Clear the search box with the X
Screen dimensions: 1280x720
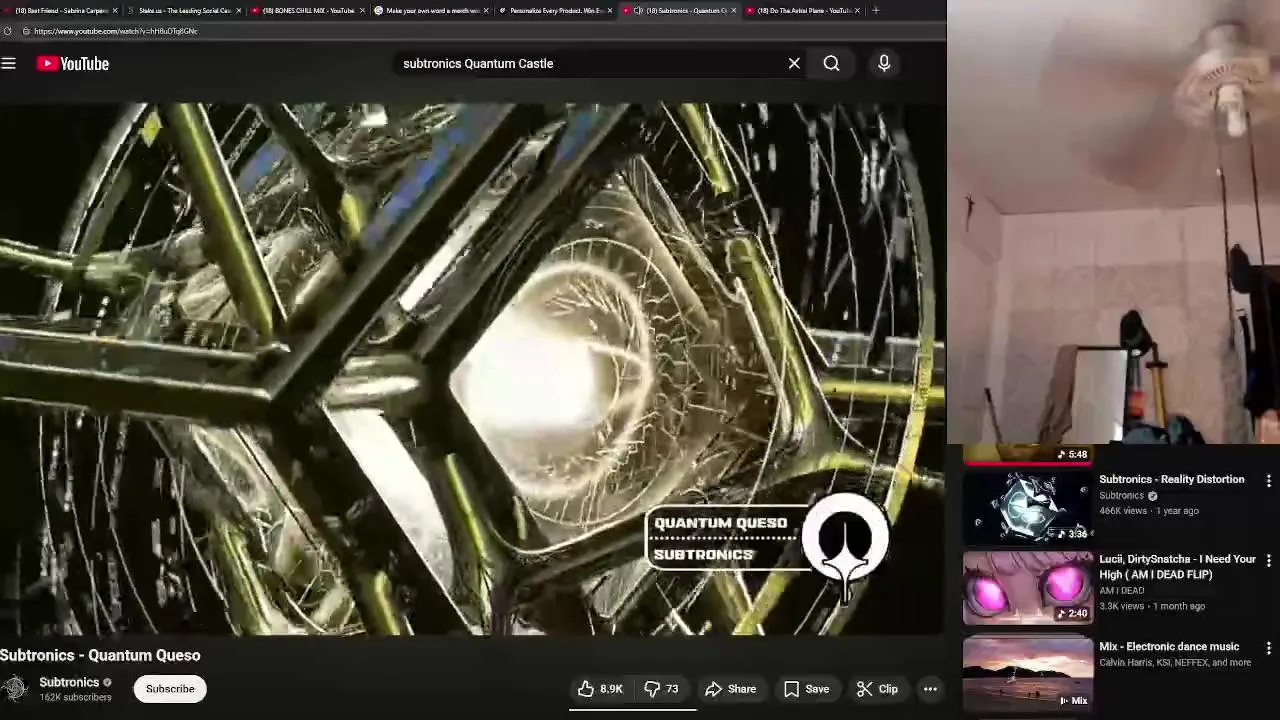click(x=794, y=63)
